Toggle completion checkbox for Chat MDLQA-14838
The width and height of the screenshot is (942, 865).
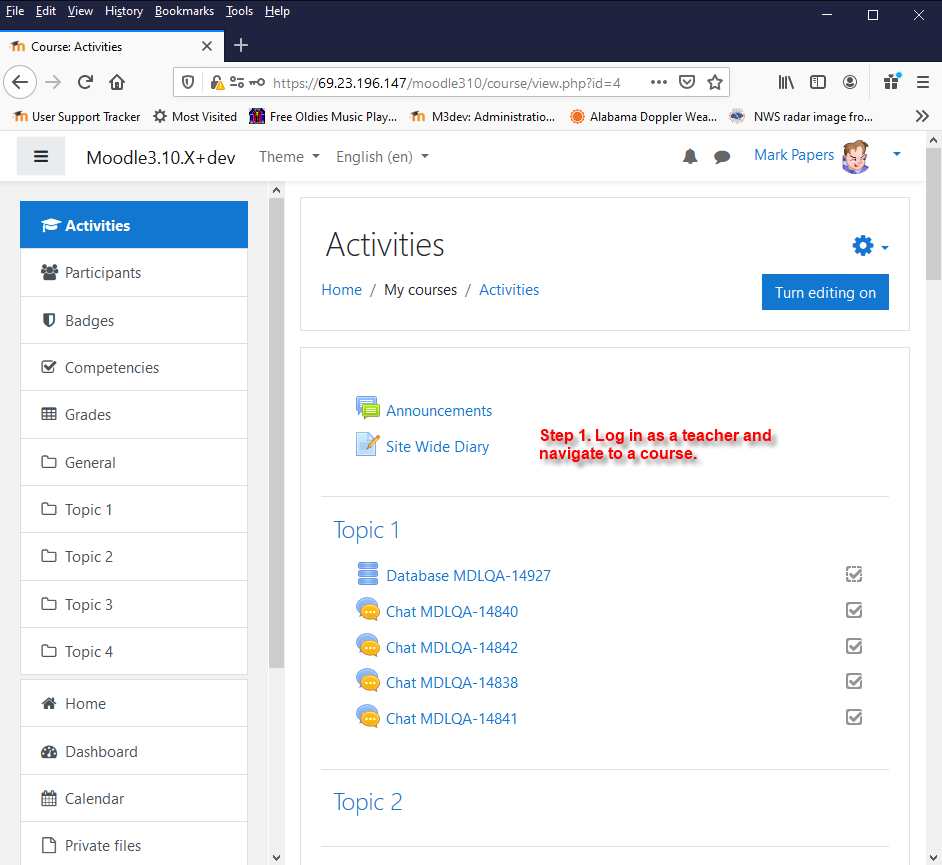[x=854, y=681]
